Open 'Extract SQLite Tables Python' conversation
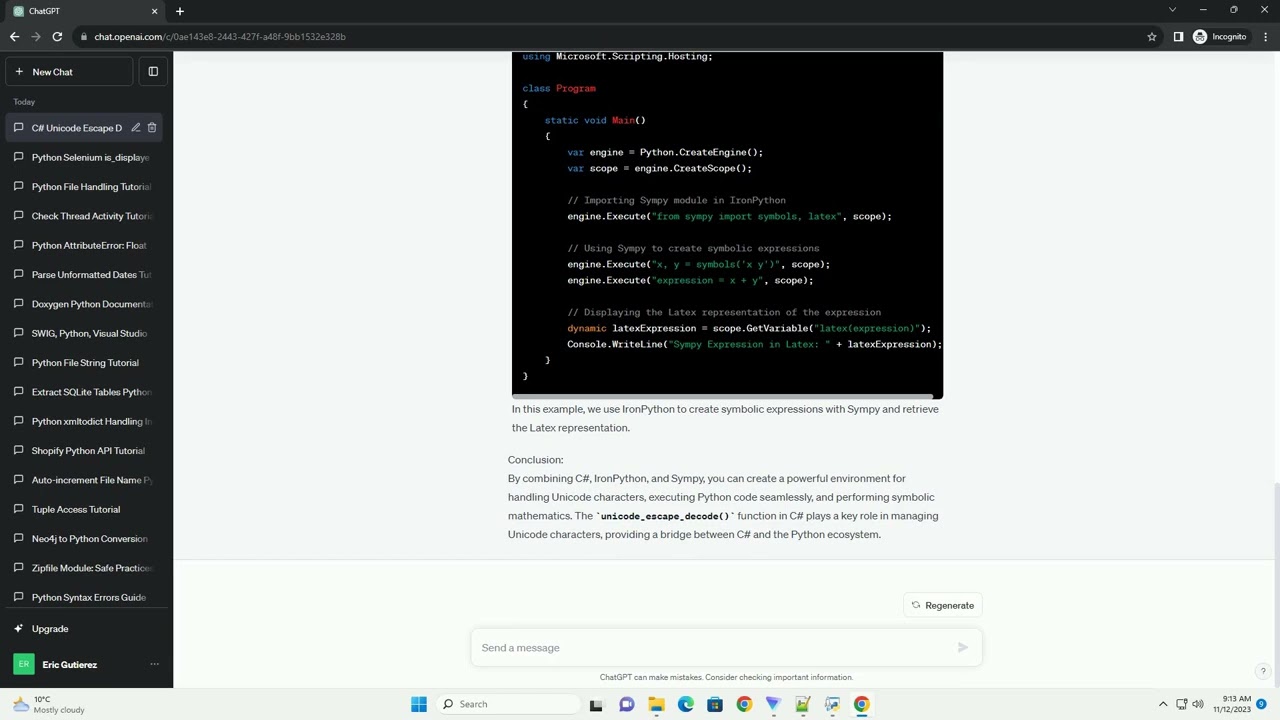 (x=86, y=392)
